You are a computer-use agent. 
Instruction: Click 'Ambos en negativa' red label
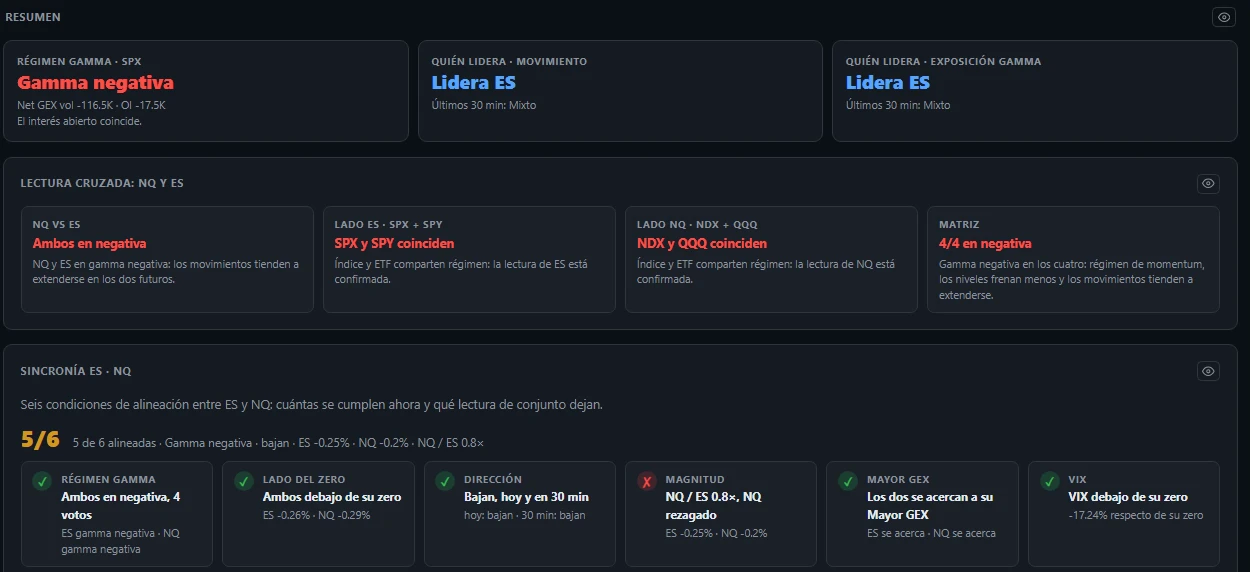pos(89,243)
